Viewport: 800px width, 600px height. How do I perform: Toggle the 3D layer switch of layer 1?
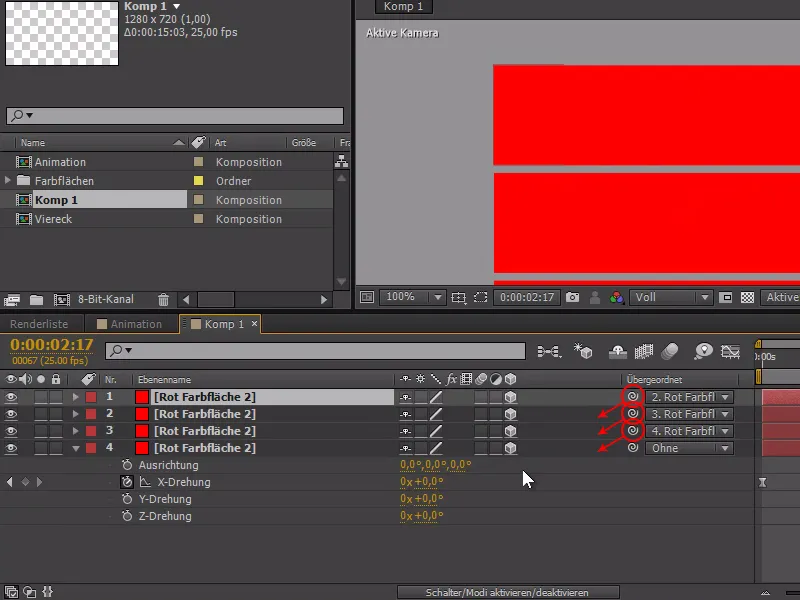[510, 397]
